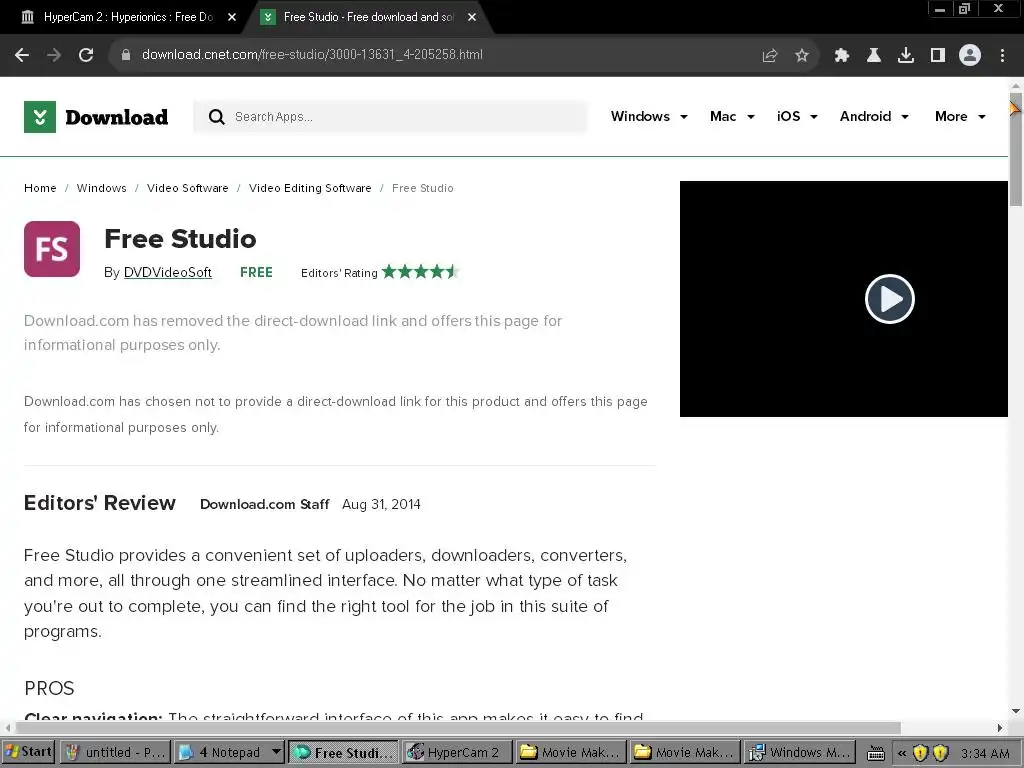Open Chrome three-dot menu
Screen dimensions: 1024x768
click(1002, 56)
